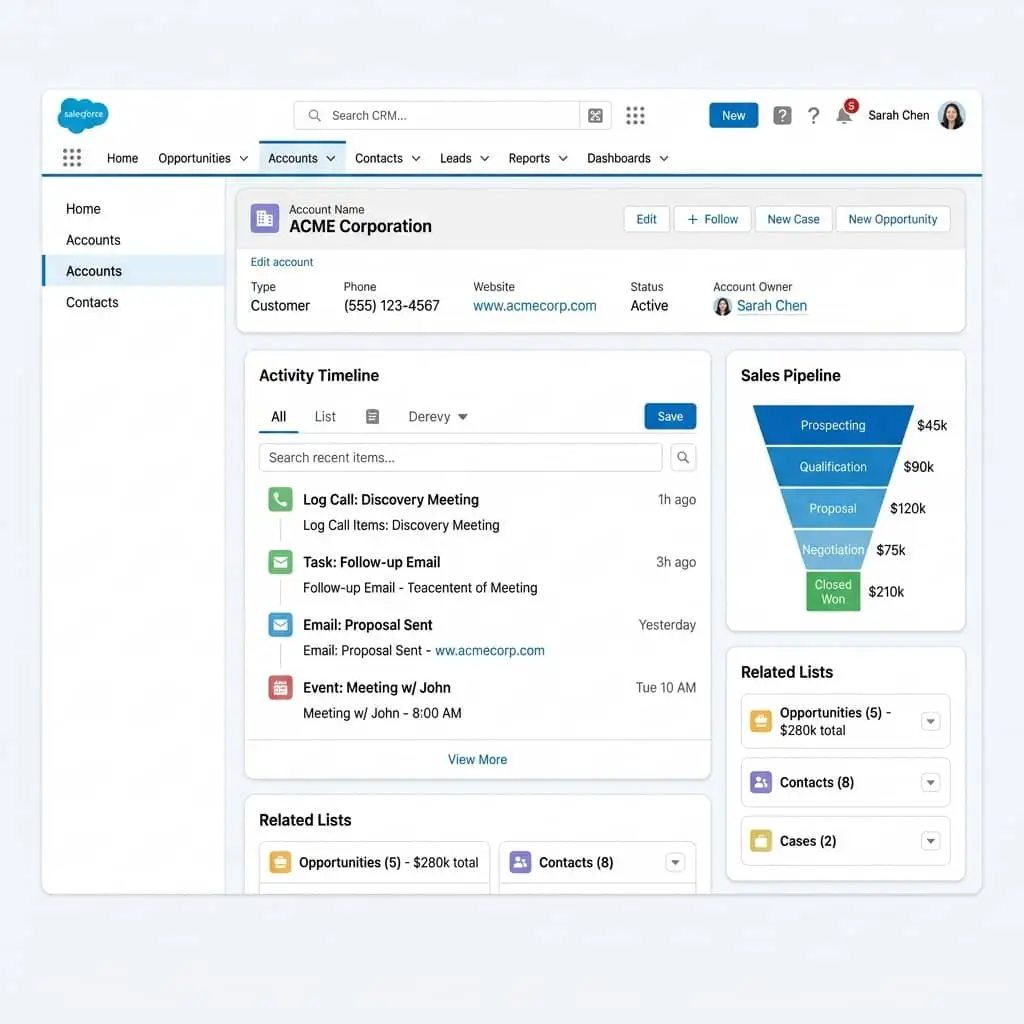Click the Edit button on the account

(646, 219)
